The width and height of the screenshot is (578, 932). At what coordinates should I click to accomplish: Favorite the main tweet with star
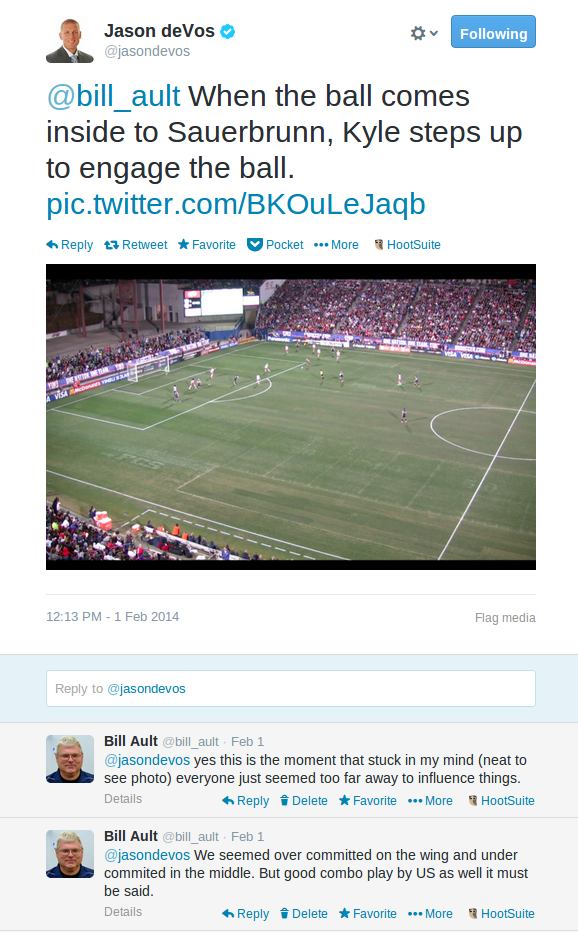[x=207, y=245]
